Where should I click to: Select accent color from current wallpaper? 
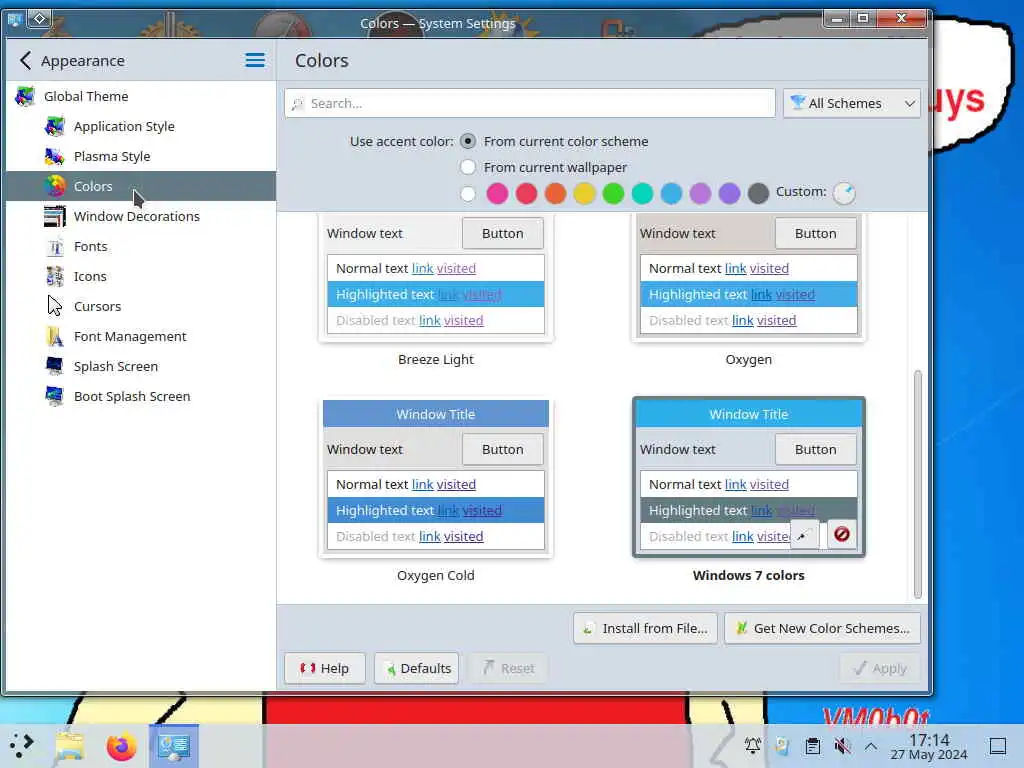(x=468, y=167)
